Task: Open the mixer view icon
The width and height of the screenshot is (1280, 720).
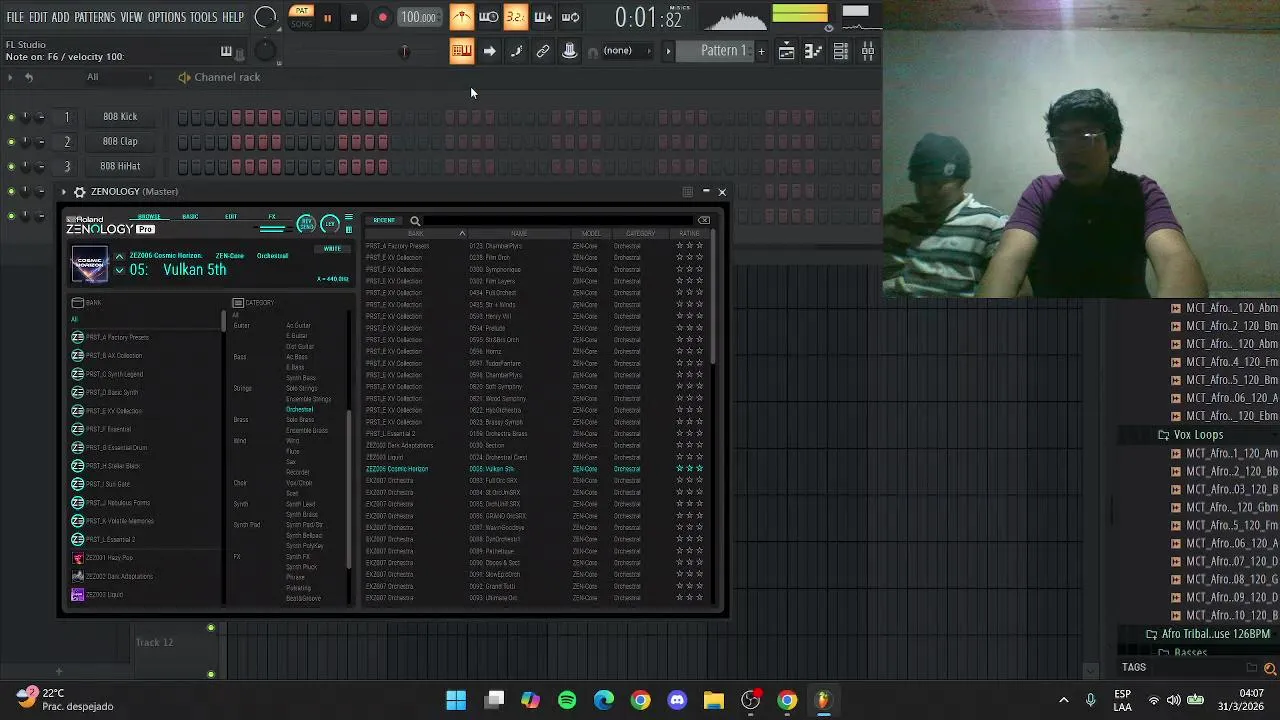Action: (868, 51)
